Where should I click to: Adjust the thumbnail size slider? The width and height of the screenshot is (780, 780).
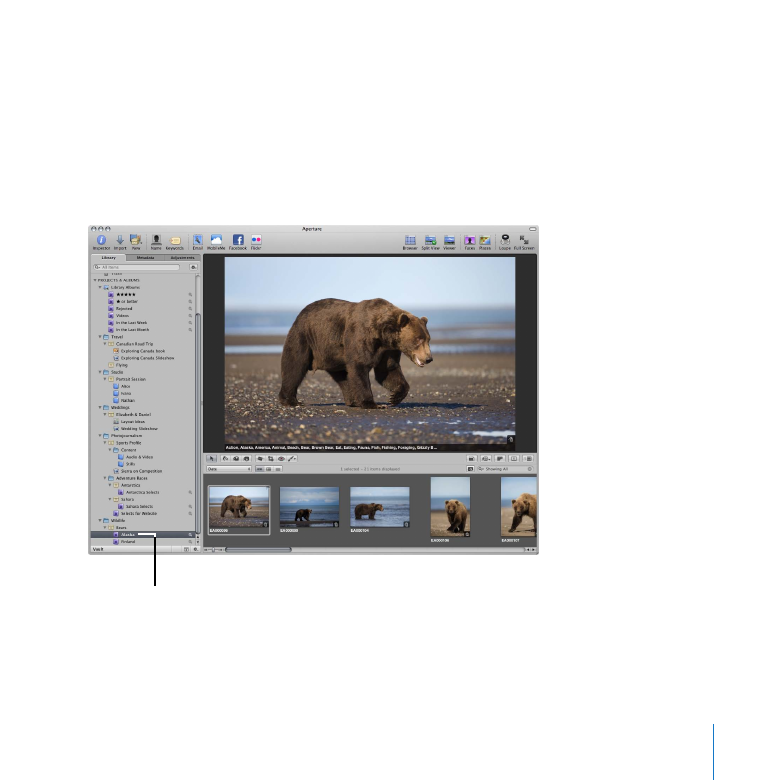click(x=214, y=550)
